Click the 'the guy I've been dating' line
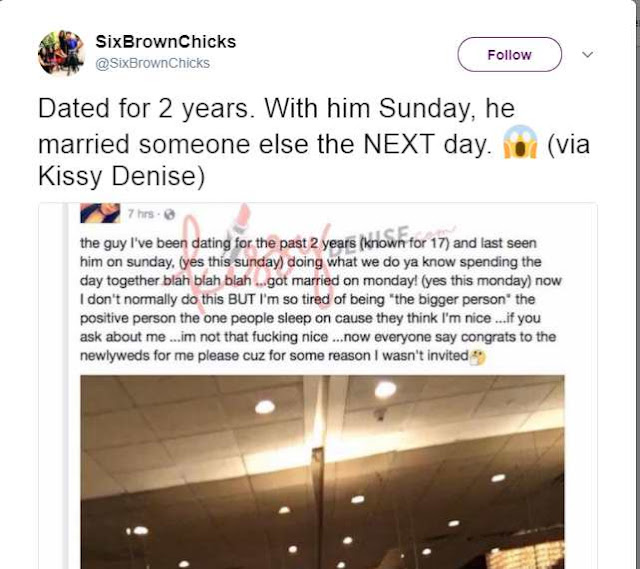The width and height of the screenshot is (640, 569). point(308,243)
